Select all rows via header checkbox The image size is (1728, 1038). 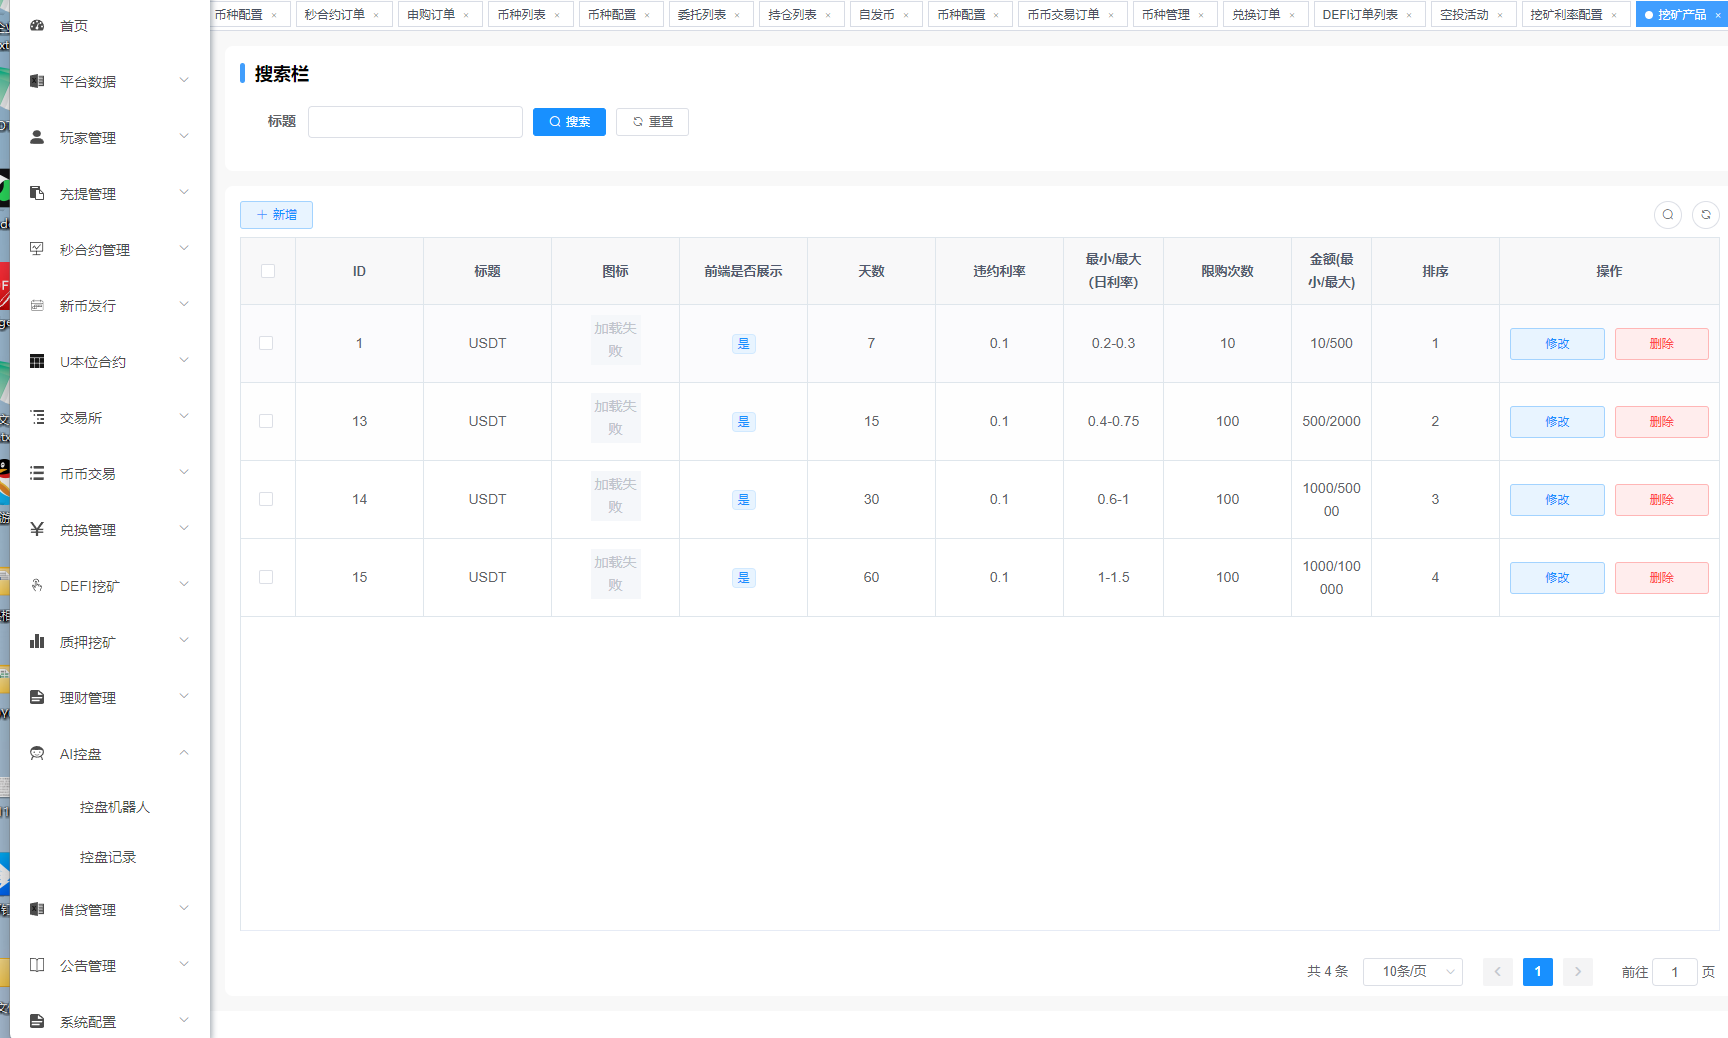tap(268, 271)
